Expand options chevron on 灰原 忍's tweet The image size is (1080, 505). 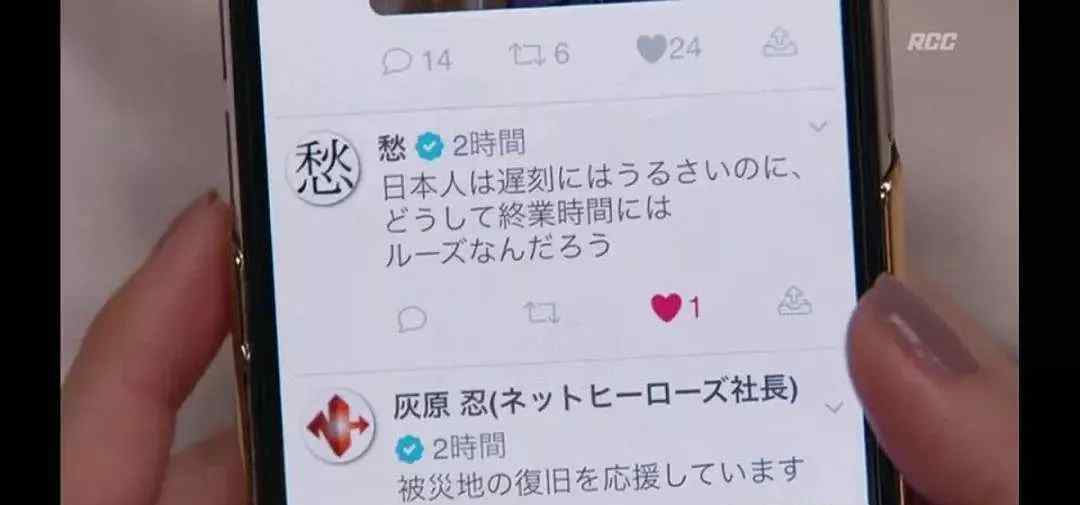point(834,408)
